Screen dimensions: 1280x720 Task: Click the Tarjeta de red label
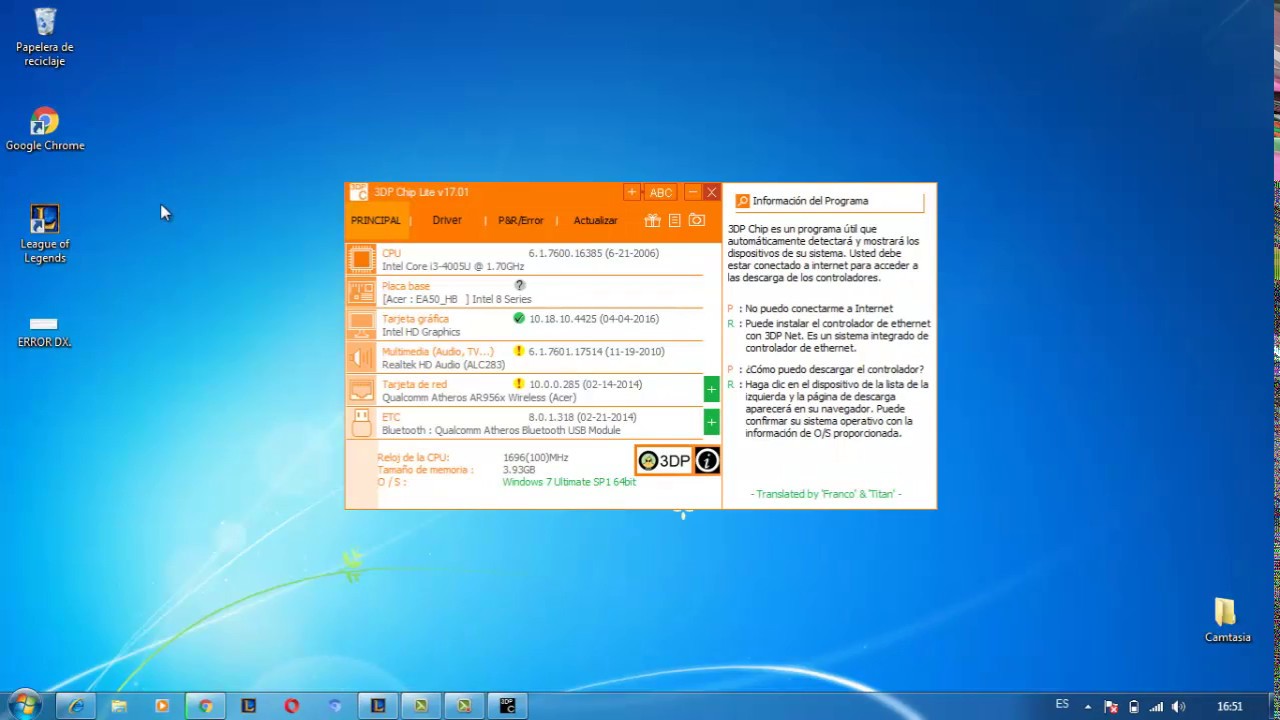pyautogui.click(x=414, y=385)
